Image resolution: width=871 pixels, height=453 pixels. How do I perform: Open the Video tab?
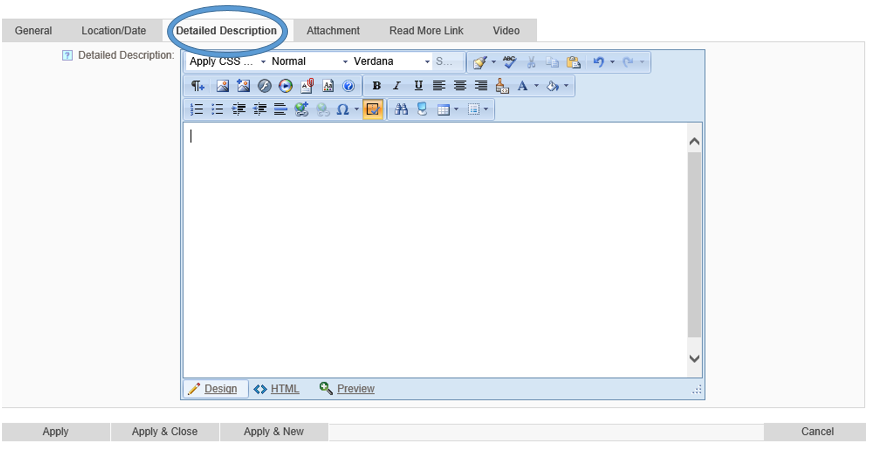coord(506,31)
